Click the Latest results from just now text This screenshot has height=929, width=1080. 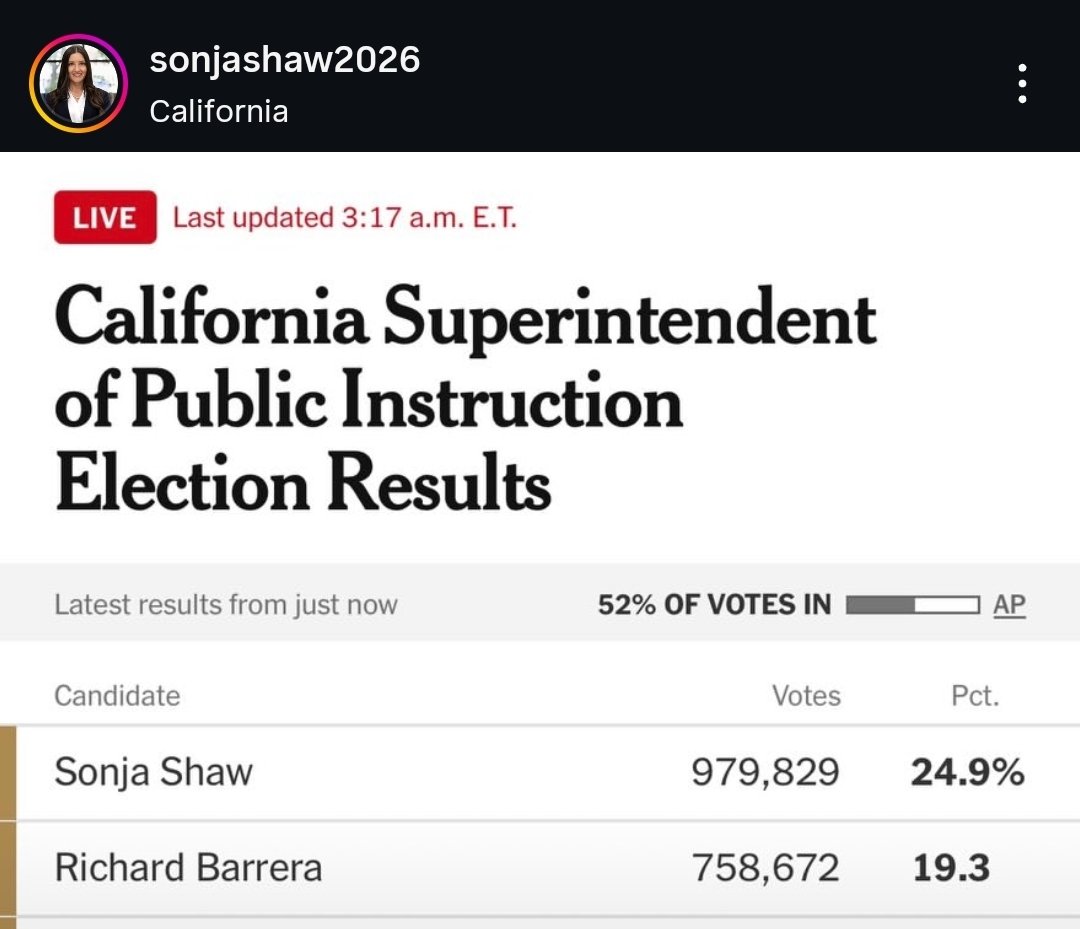click(x=226, y=605)
